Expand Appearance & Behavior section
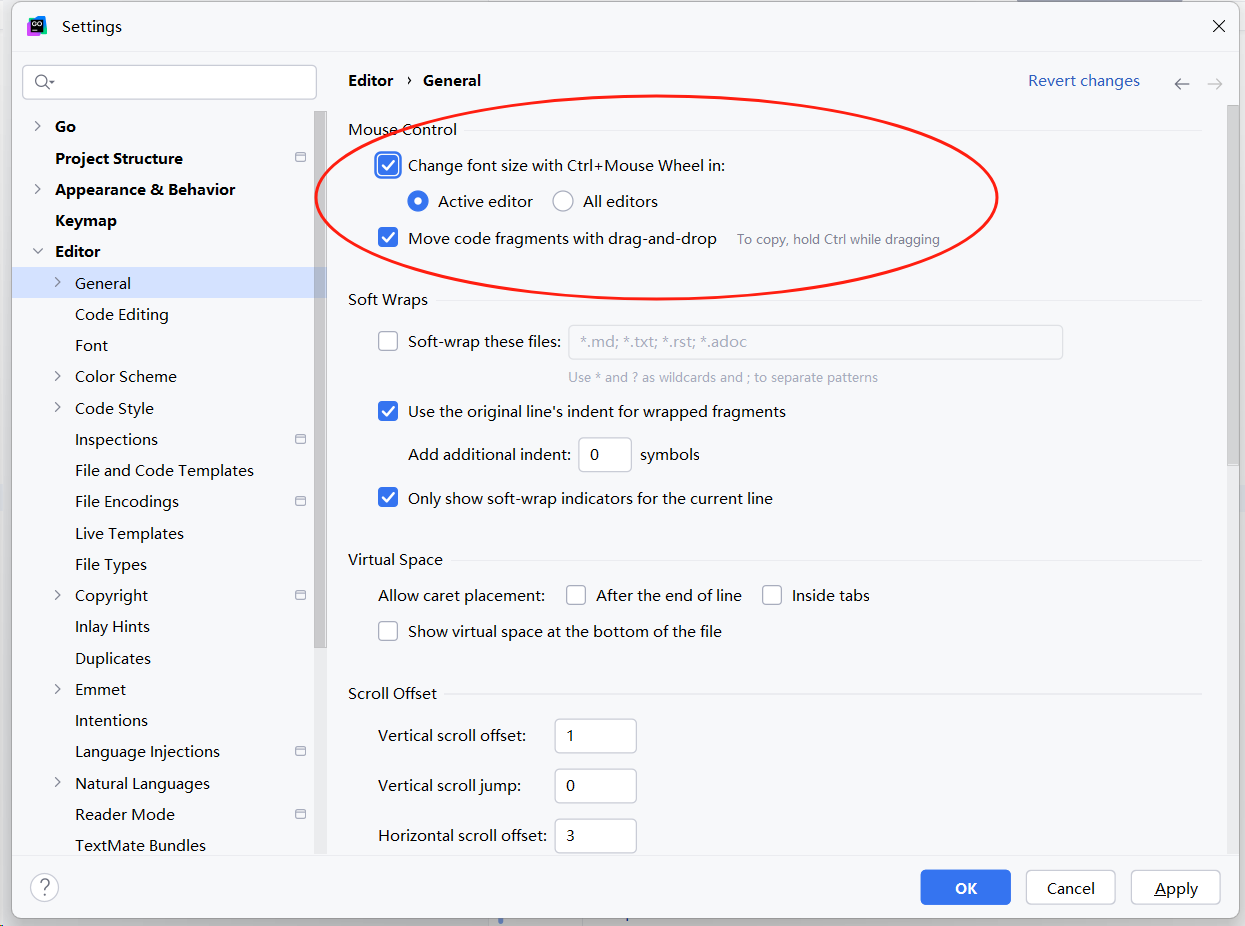1245x926 pixels. [x=38, y=189]
